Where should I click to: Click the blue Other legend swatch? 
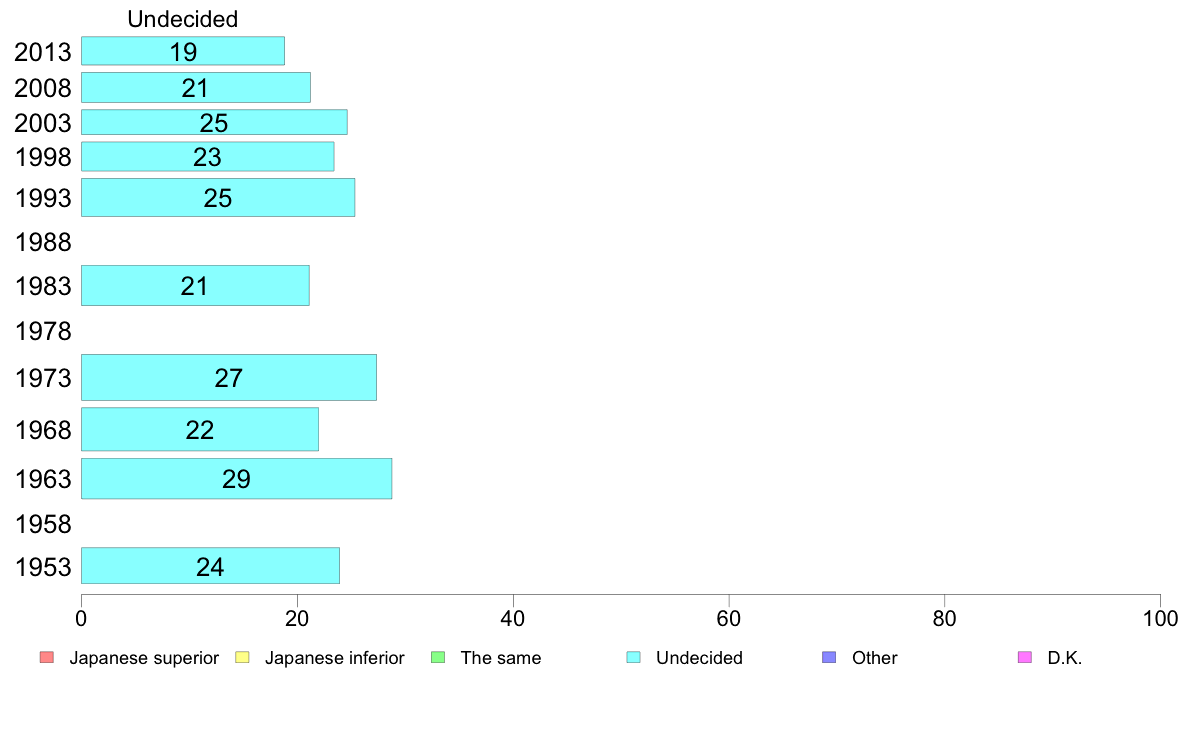coord(829,657)
